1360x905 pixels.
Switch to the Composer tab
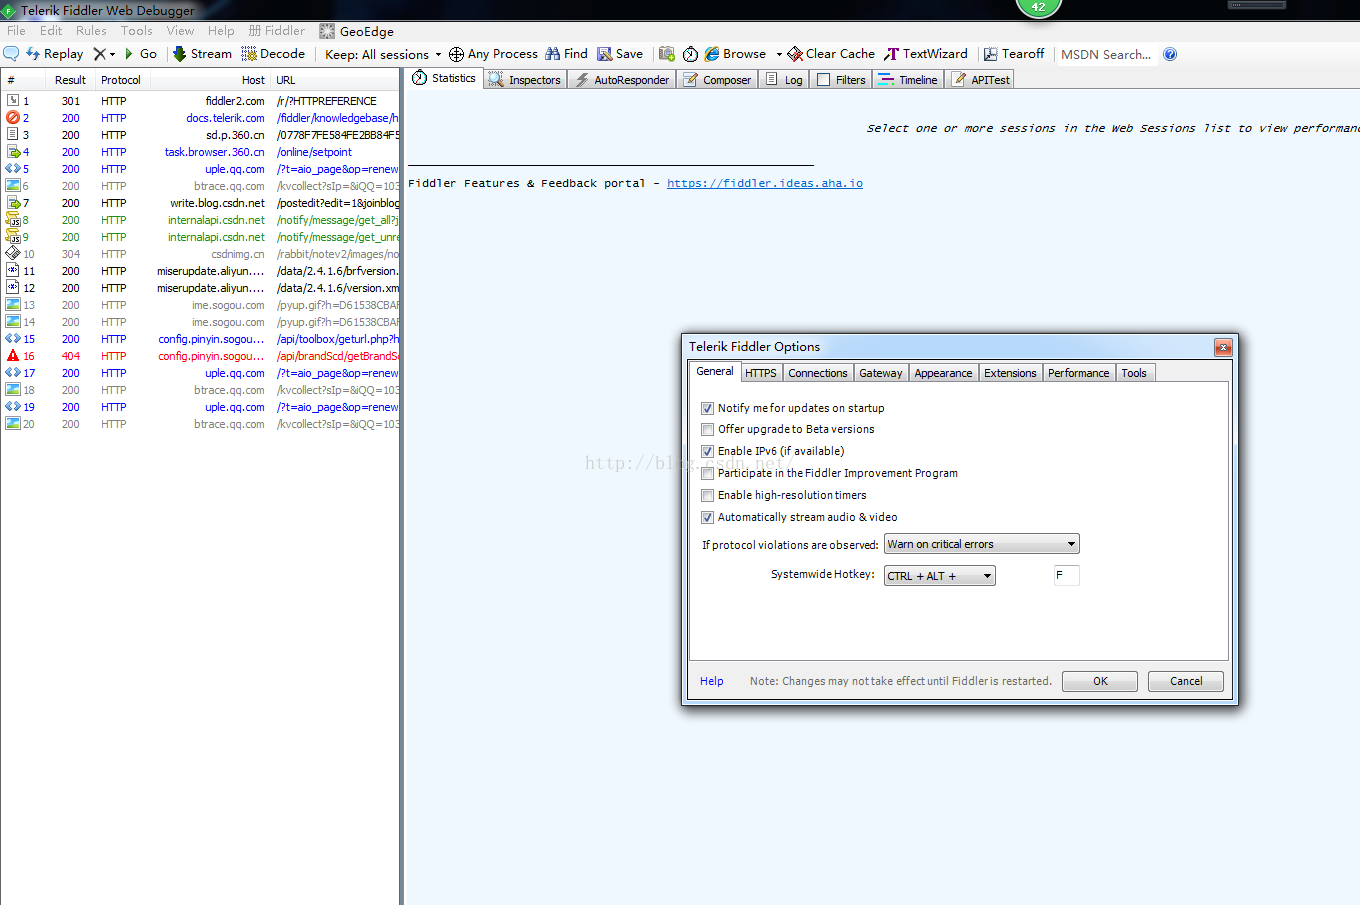717,80
